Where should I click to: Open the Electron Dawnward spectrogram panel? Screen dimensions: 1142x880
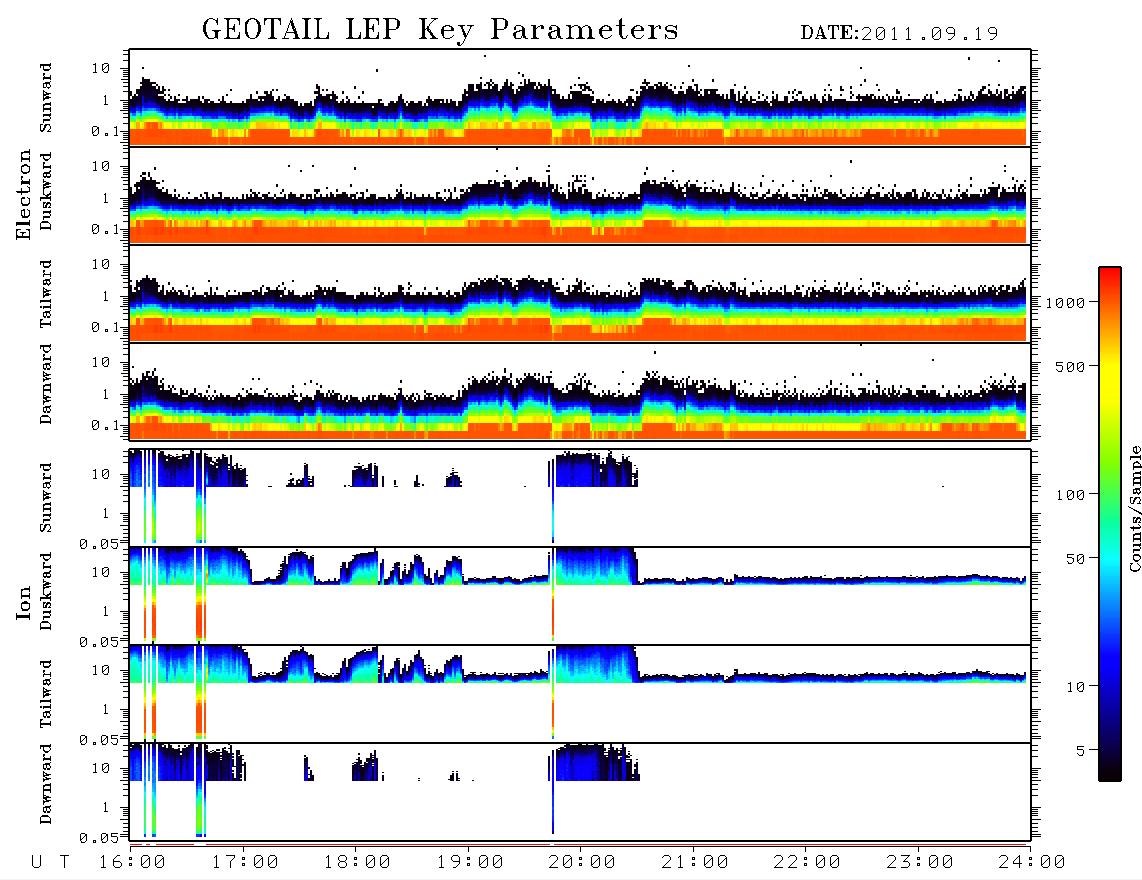coord(580,391)
